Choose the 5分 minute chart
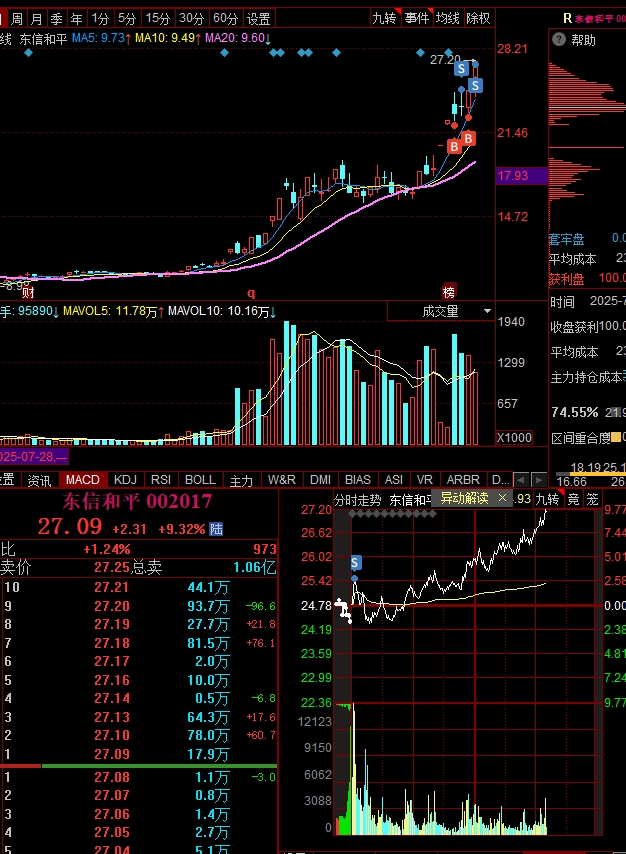 tap(127, 19)
